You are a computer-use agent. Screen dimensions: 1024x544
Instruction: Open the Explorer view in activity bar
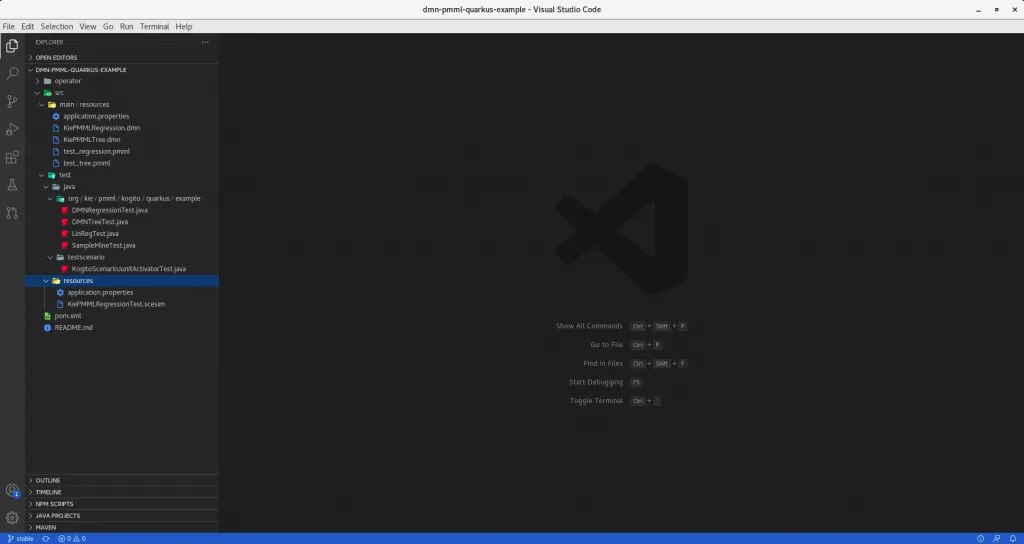(x=12, y=46)
